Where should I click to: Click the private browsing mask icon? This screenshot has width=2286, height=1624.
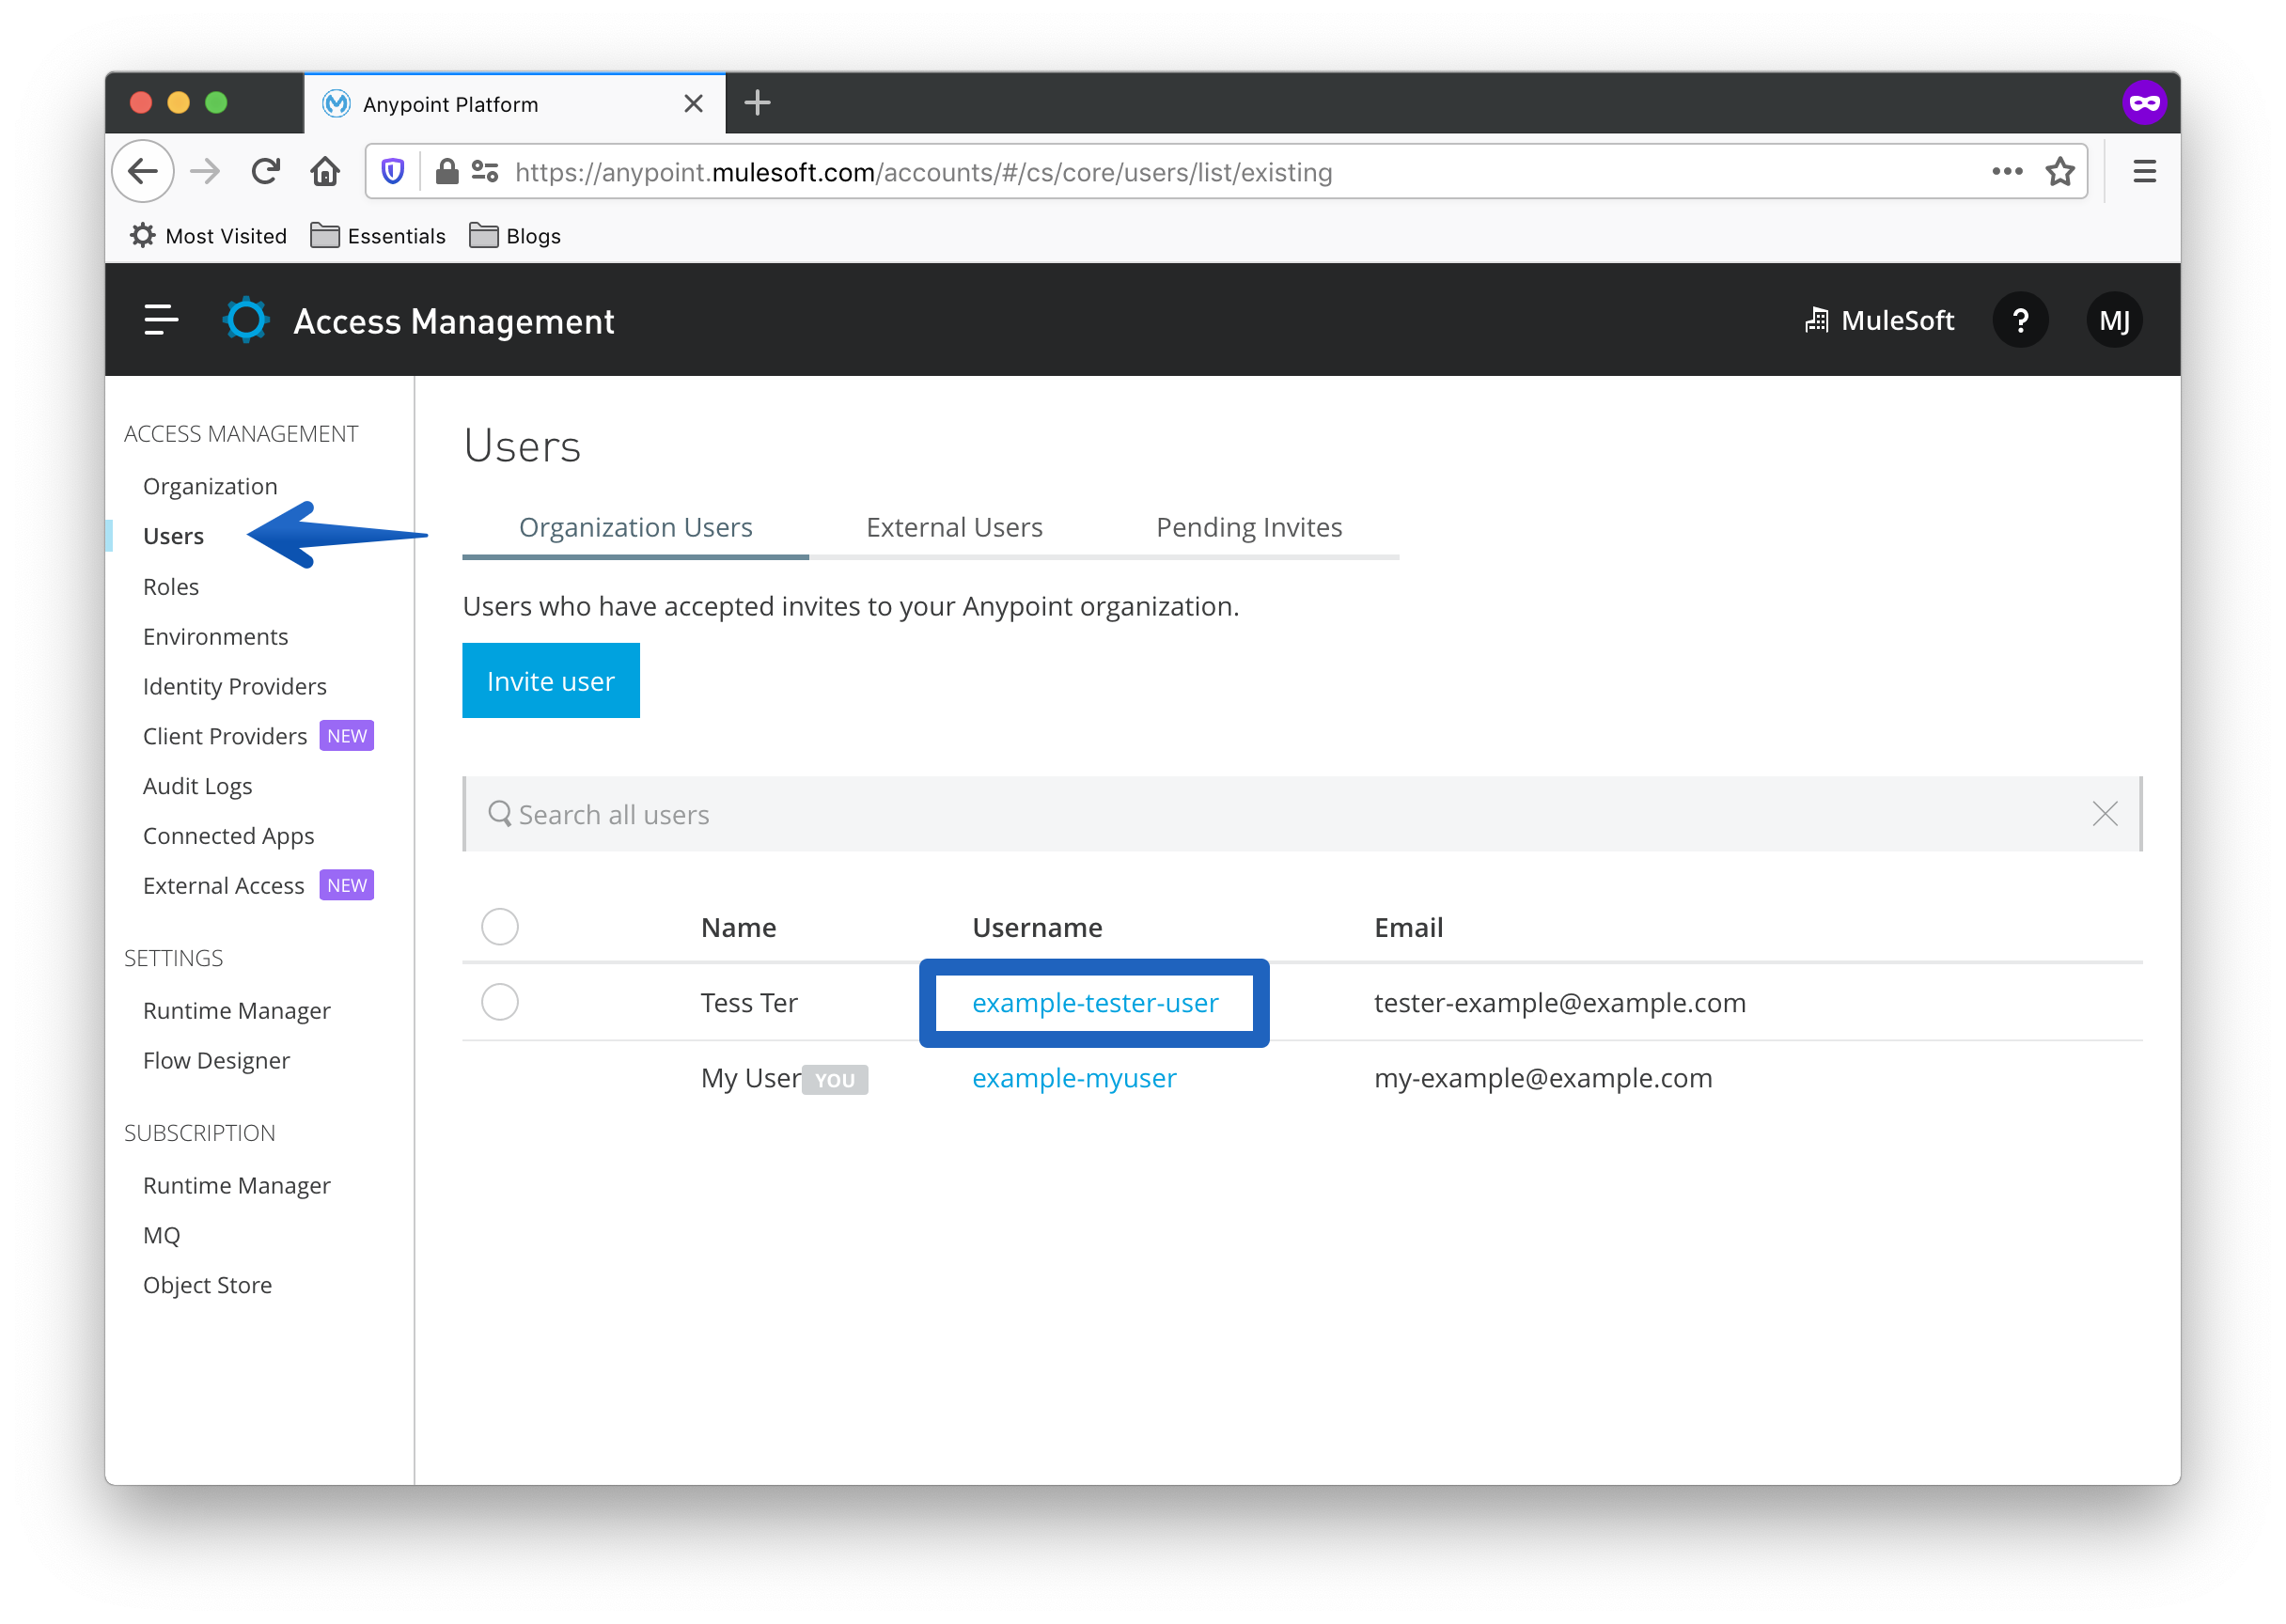2143,103
